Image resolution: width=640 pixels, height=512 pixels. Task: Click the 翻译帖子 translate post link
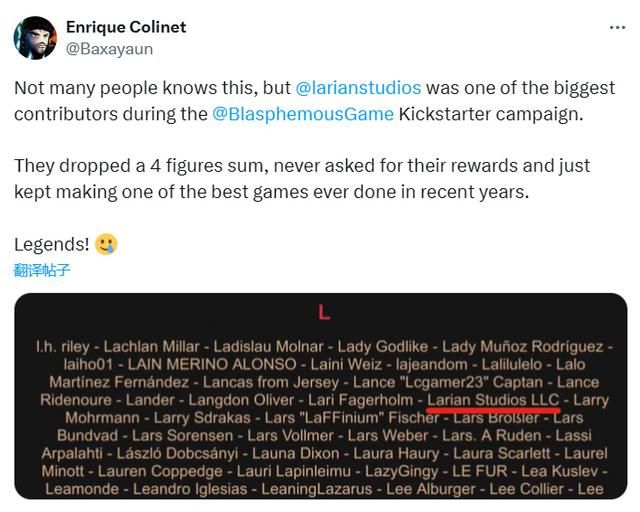pos(42,270)
